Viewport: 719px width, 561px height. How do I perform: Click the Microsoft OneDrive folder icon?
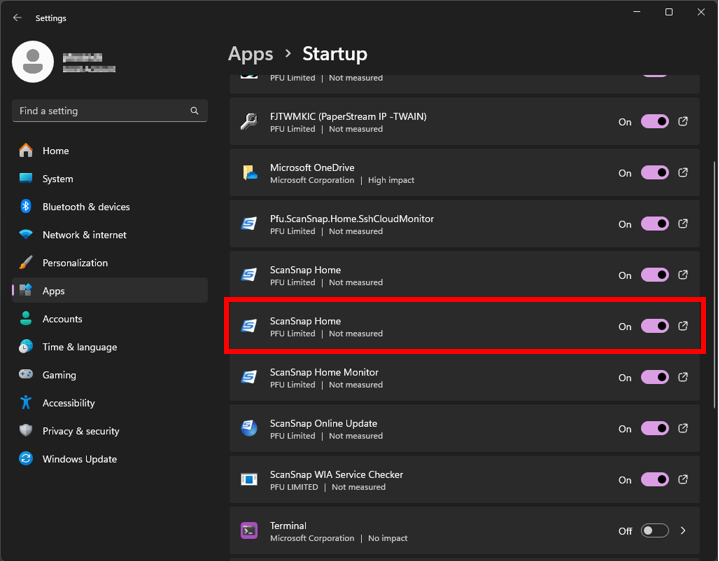pyautogui.click(x=249, y=173)
